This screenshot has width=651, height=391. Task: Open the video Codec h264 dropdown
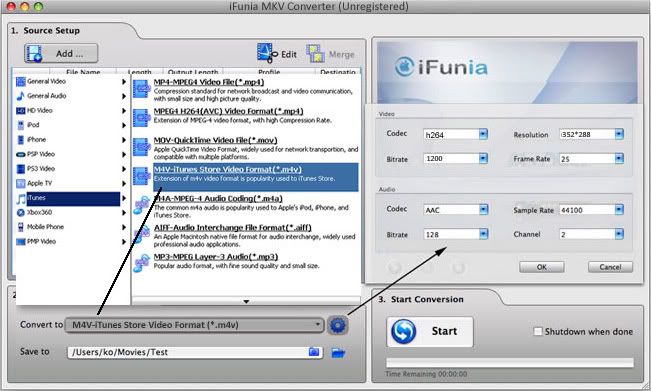[483, 134]
